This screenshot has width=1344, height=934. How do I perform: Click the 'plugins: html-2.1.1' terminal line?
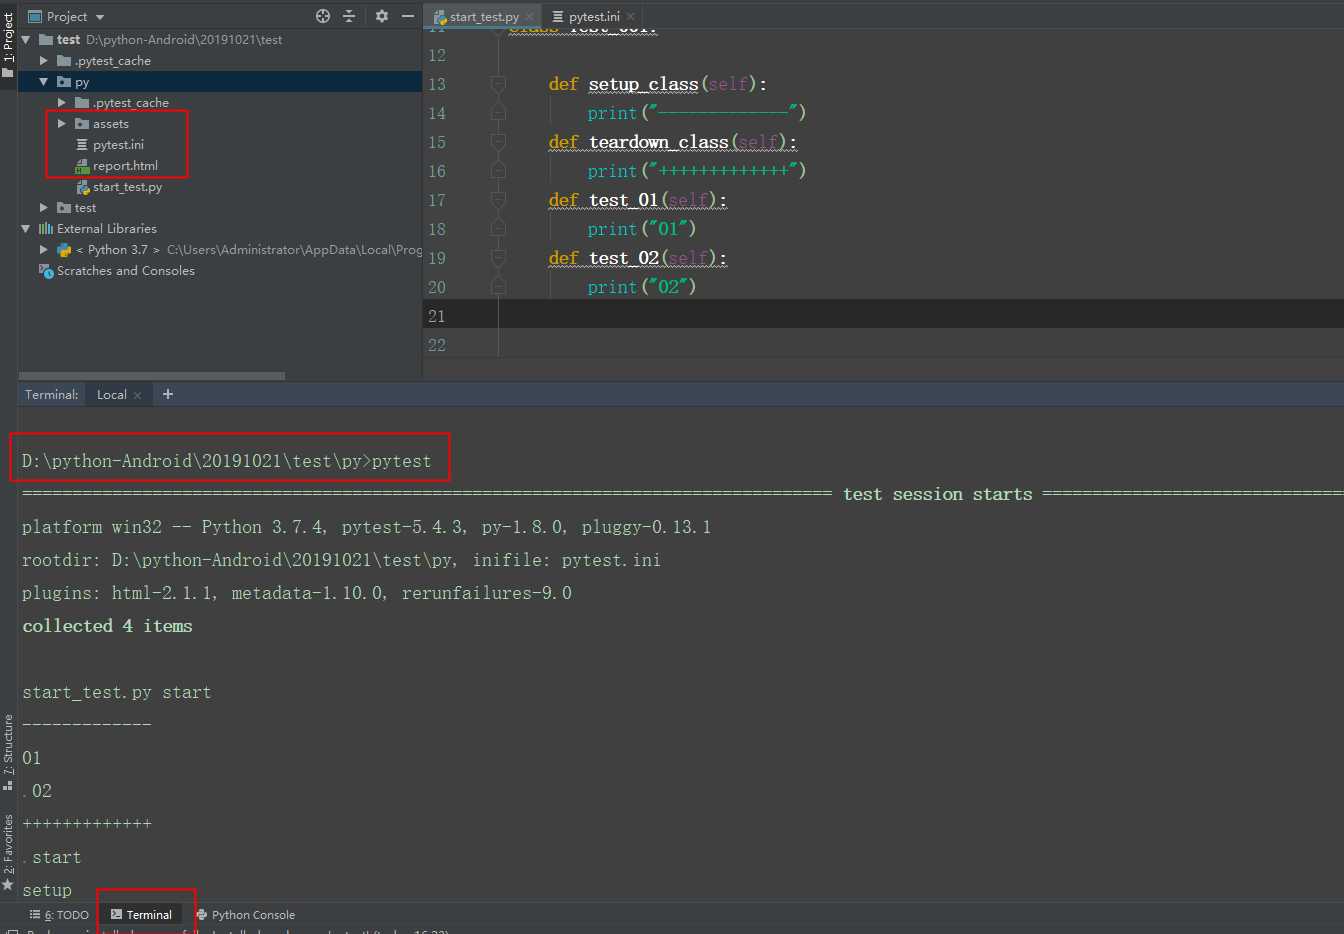point(297,593)
